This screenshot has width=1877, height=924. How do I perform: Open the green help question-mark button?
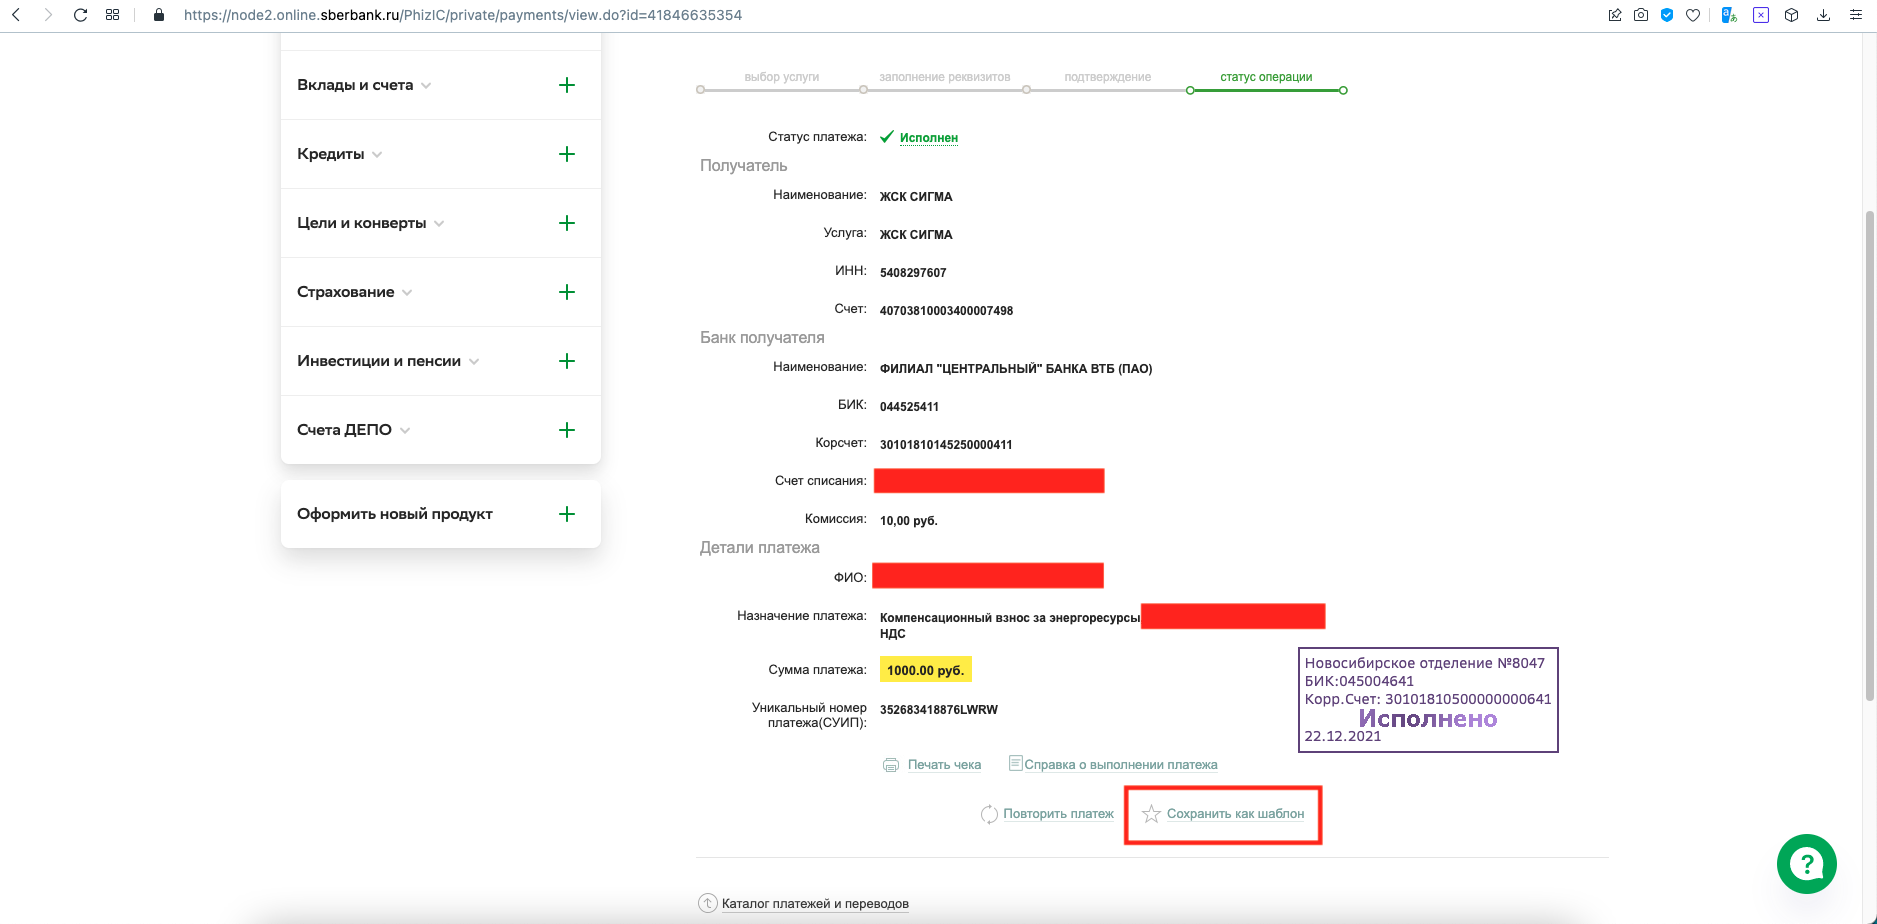click(1806, 864)
